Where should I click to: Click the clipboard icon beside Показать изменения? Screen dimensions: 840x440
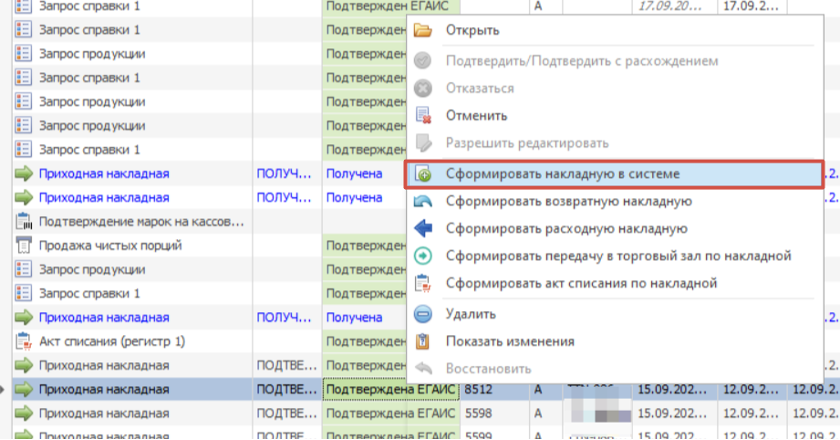423,341
